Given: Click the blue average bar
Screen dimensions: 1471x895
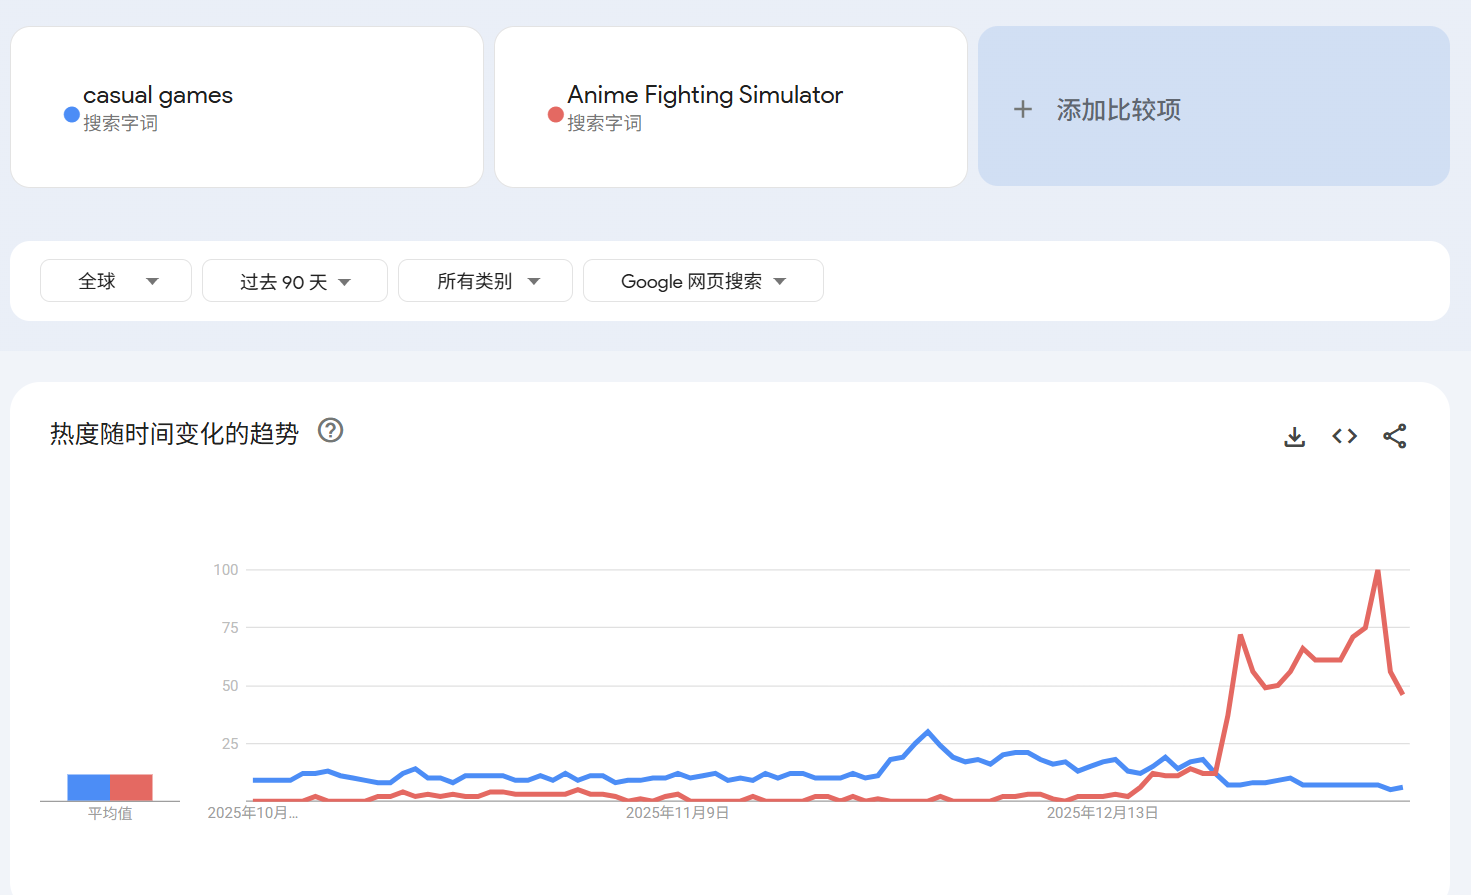Looking at the screenshot, I should (x=89, y=787).
